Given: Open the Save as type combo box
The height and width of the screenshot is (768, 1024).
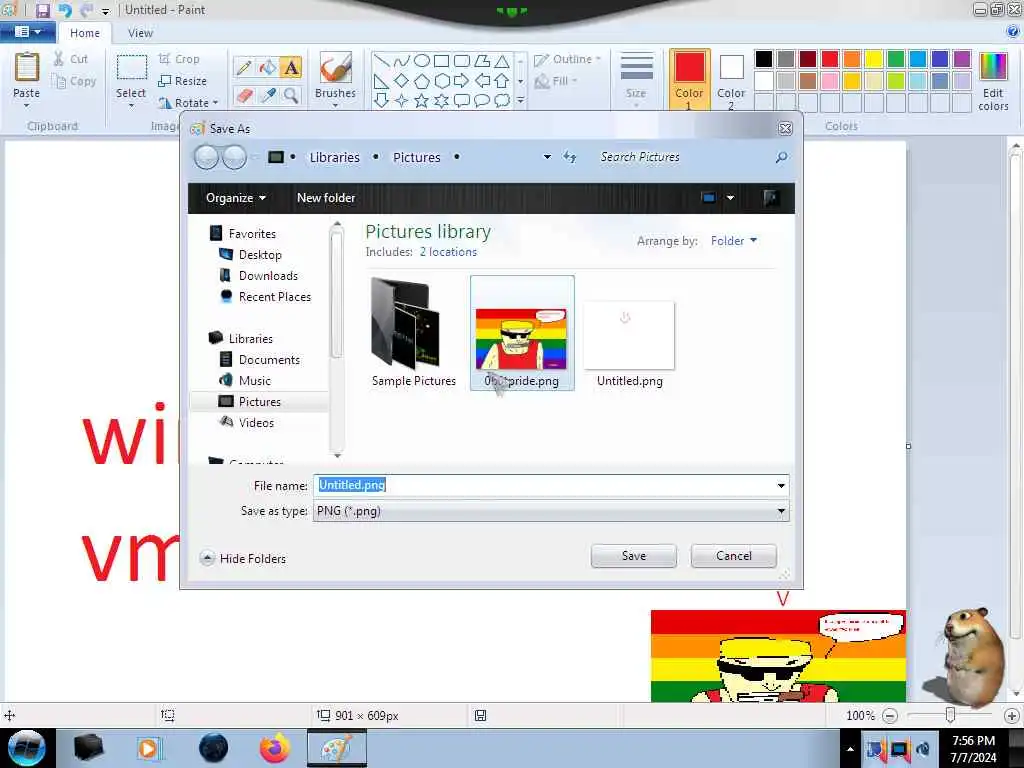Looking at the screenshot, I should pyautogui.click(x=551, y=511).
